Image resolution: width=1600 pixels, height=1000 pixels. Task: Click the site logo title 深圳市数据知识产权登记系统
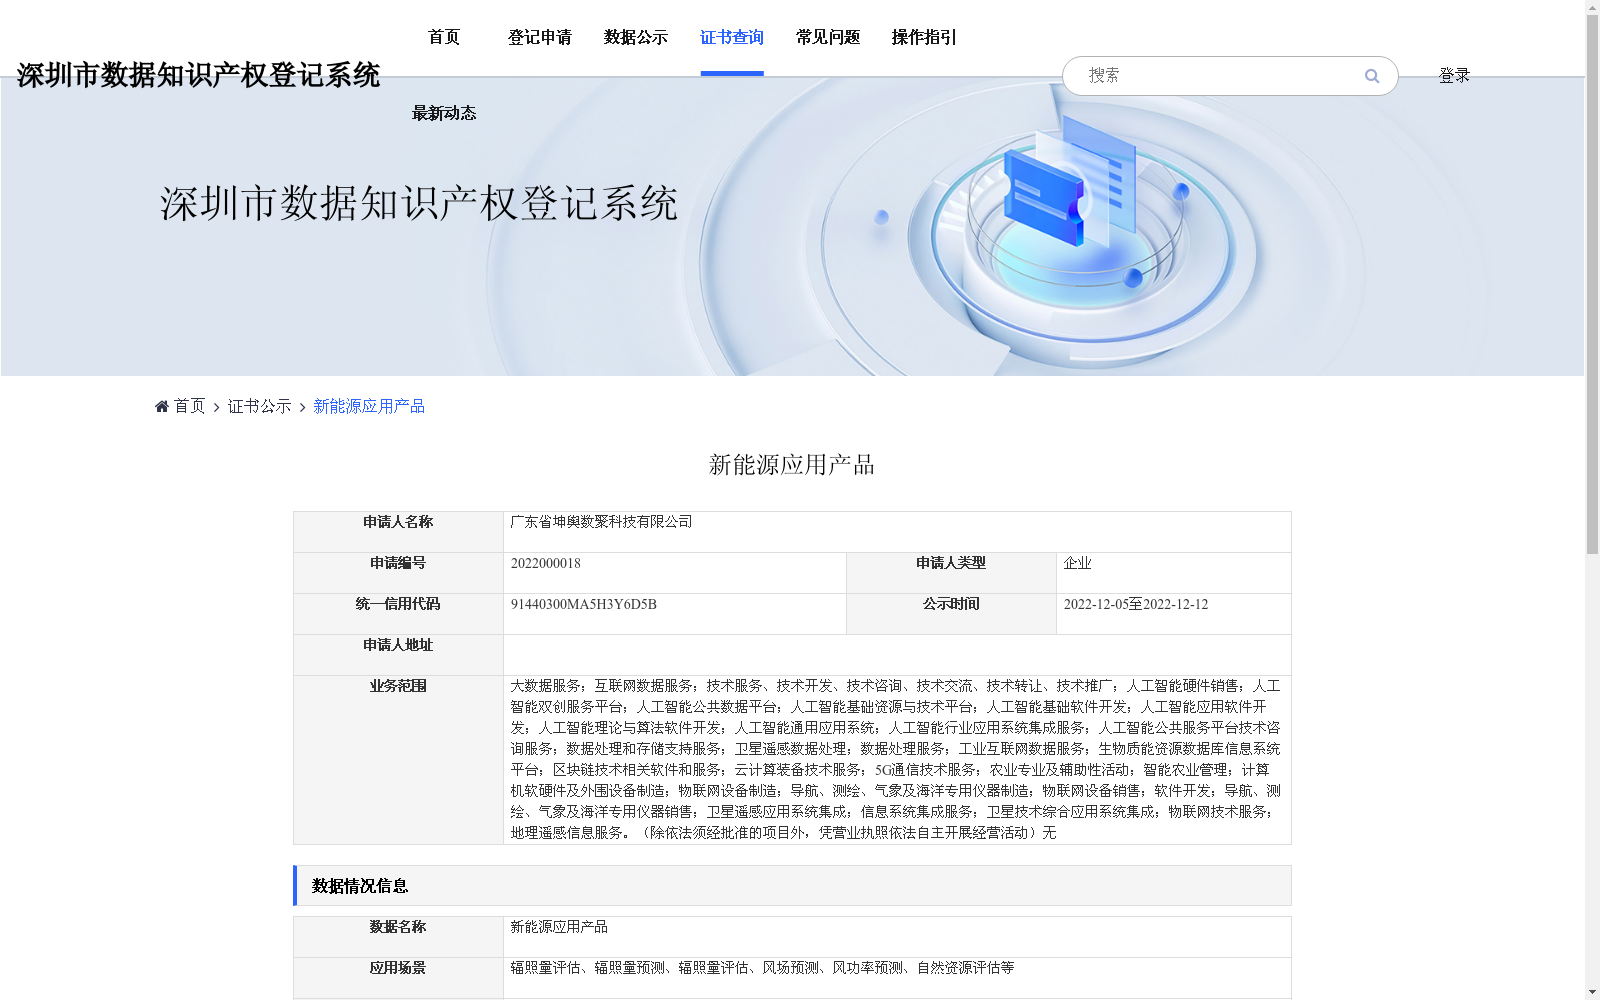click(x=198, y=75)
